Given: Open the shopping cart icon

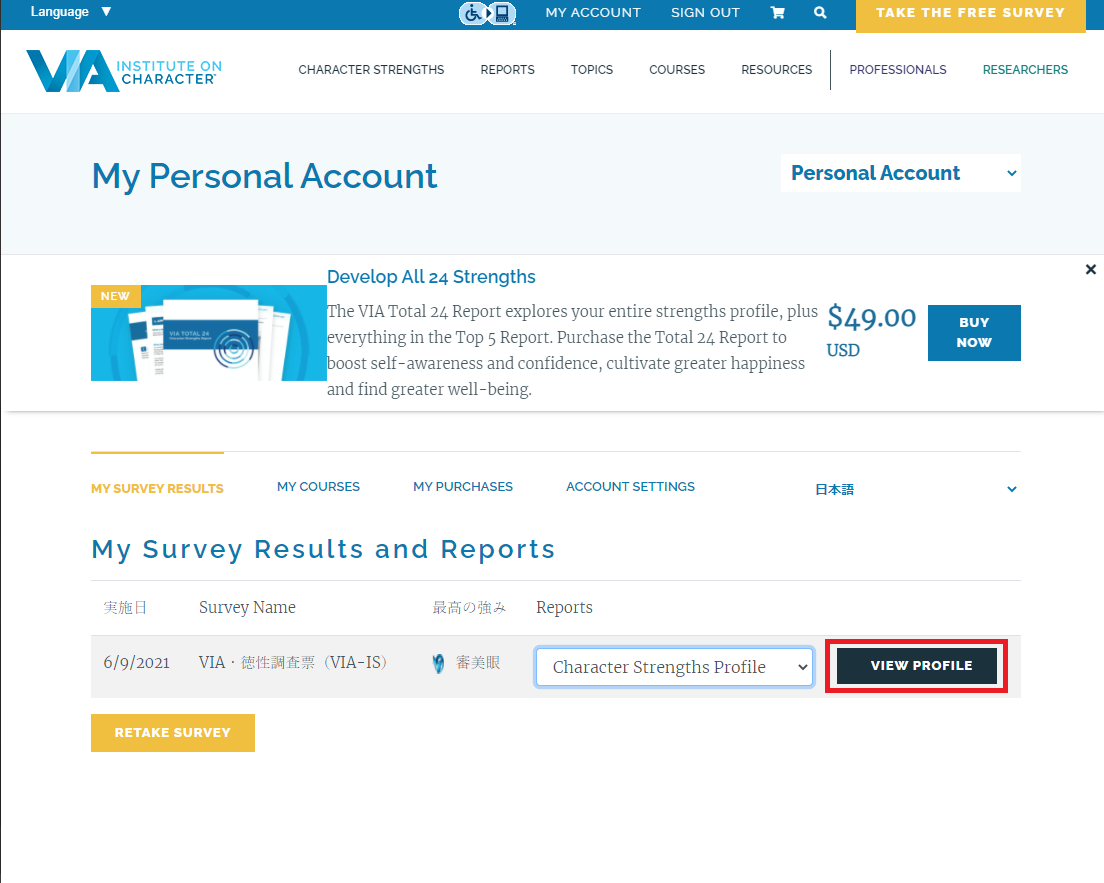Looking at the screenshot, I should (x=778, y=13).
